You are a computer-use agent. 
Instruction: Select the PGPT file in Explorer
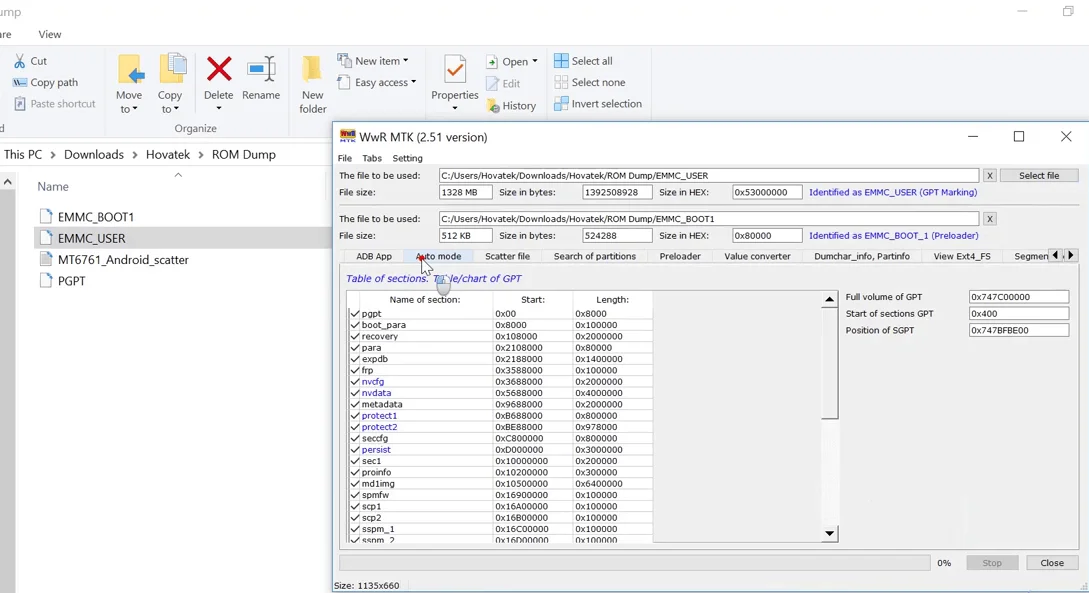click(72, 281)
